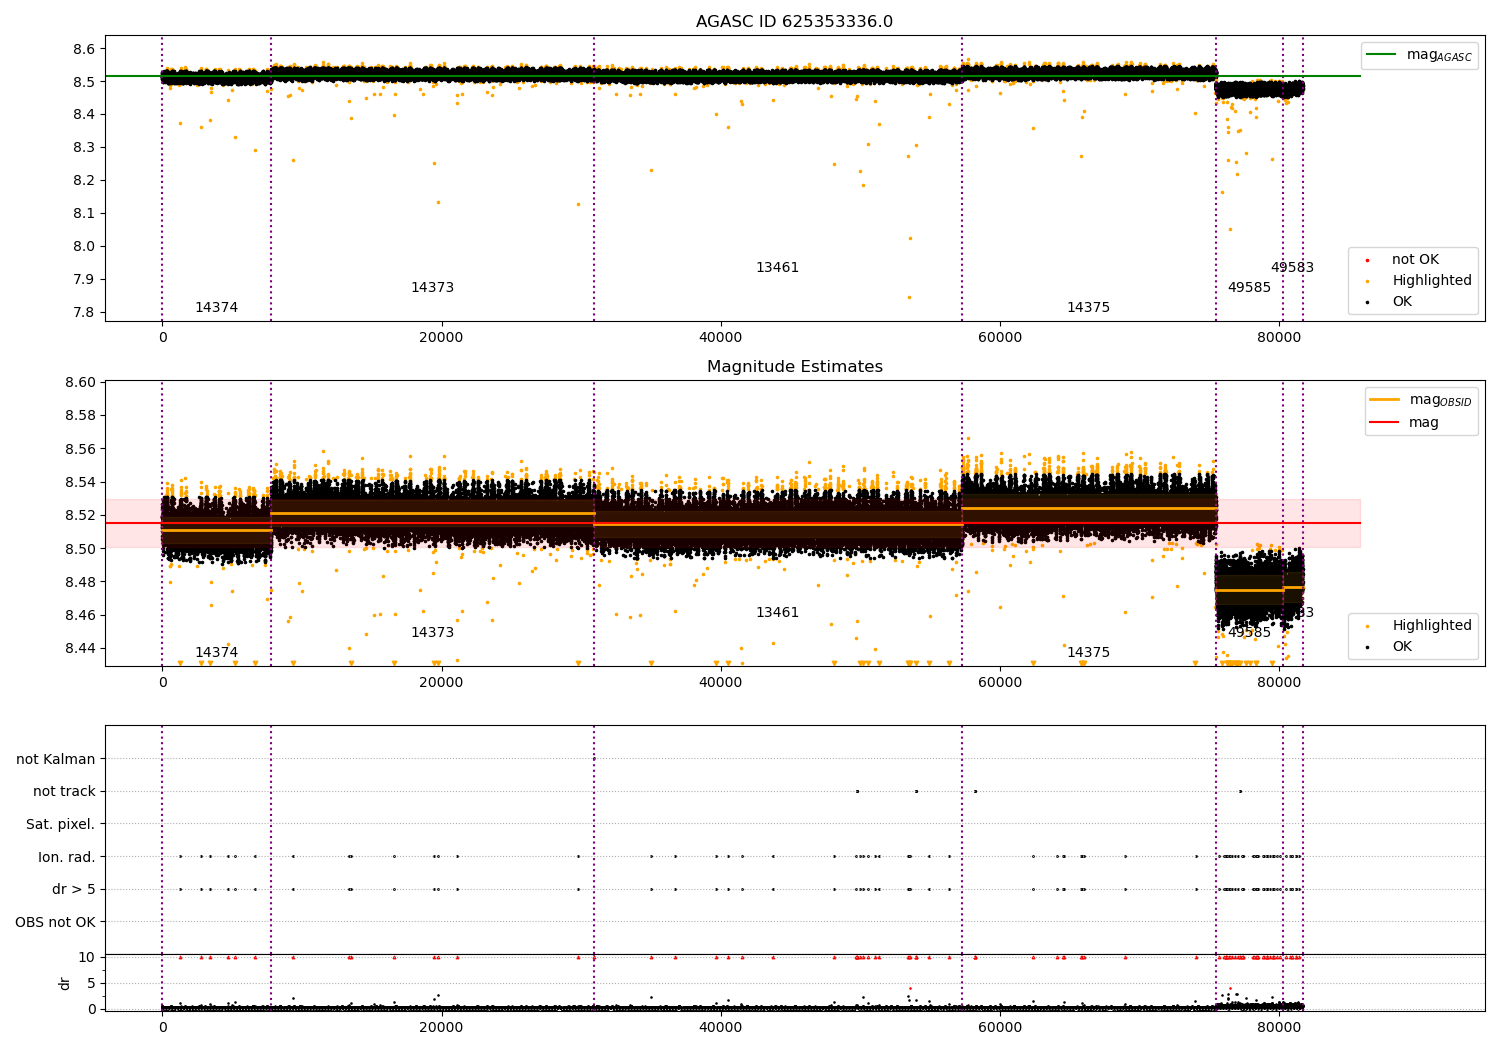Click the title 'AGASC ID 625353336.0'
The image size is (1500, 1050).
coord(794,22)
